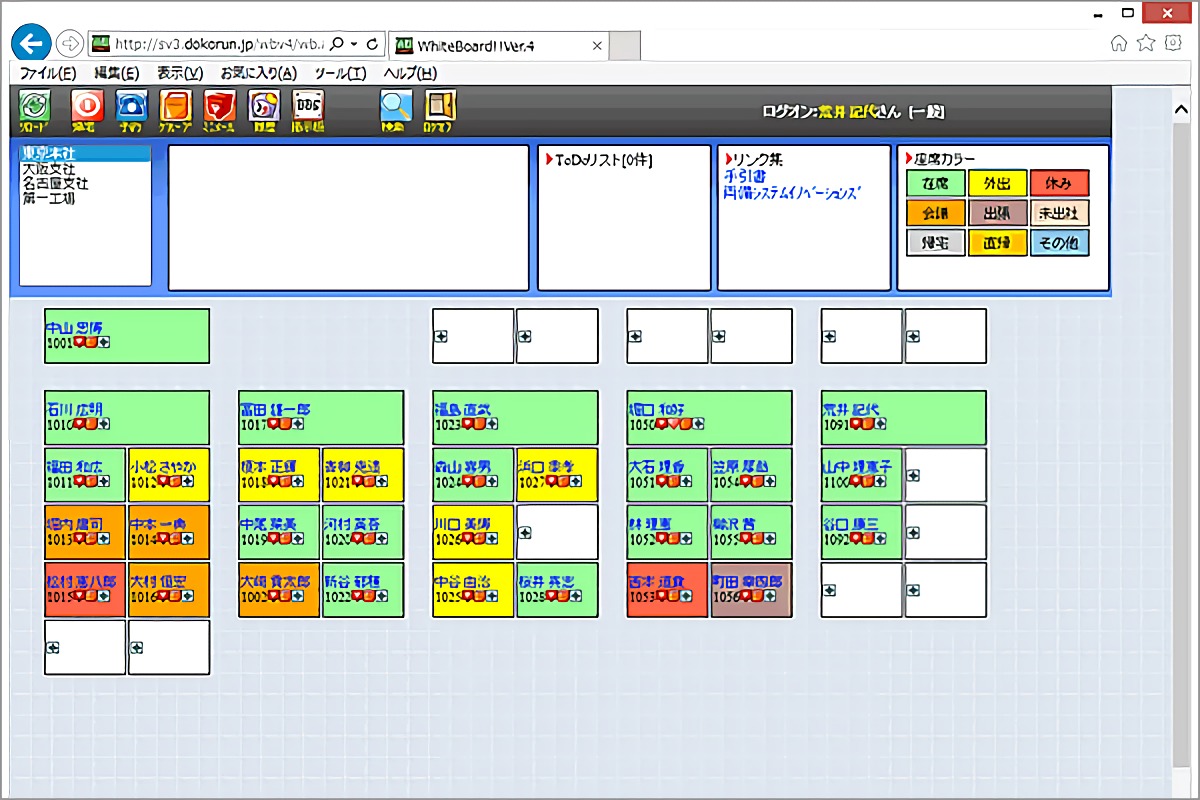The image size is (1200, 800).
Task: Open the お気に入り(A) menu
Action: (258, 73)
